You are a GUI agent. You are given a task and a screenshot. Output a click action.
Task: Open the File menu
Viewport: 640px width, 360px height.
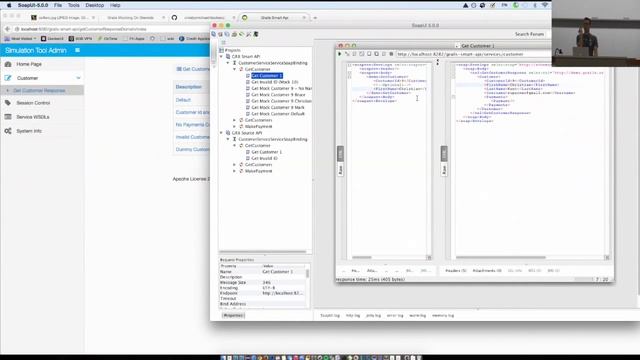58,5
